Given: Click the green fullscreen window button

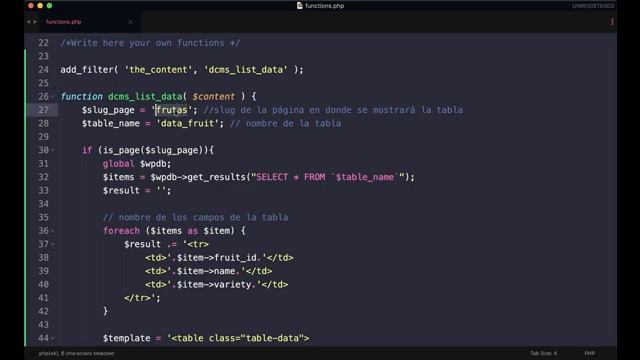Looking at the screenshot, I should (x=49, y=5).
